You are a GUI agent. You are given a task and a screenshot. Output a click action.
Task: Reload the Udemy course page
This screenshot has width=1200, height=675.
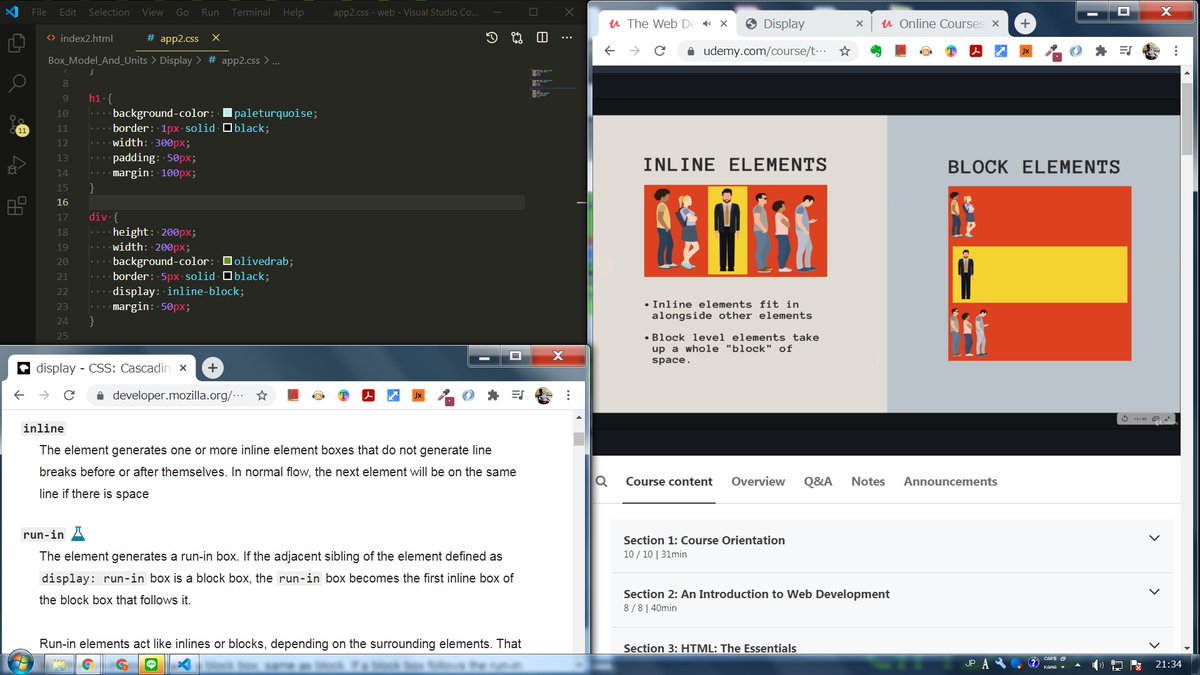pyautogui.click(x=660, y=51)
